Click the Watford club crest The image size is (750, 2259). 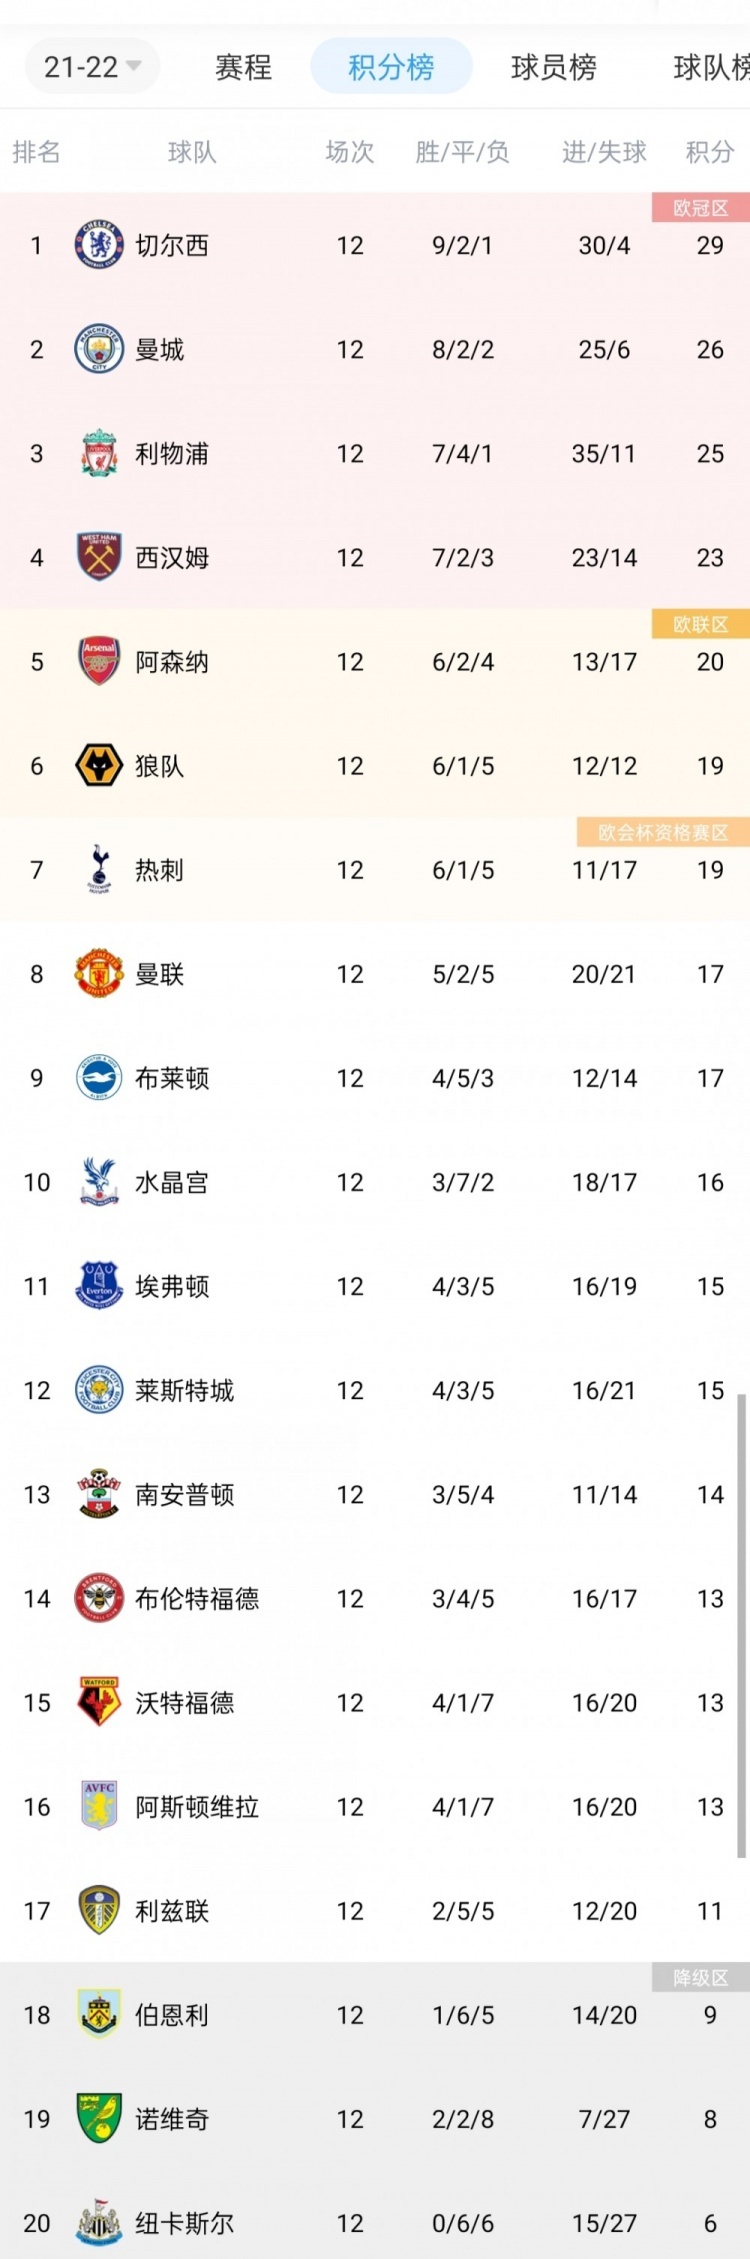click(99, 1702)
